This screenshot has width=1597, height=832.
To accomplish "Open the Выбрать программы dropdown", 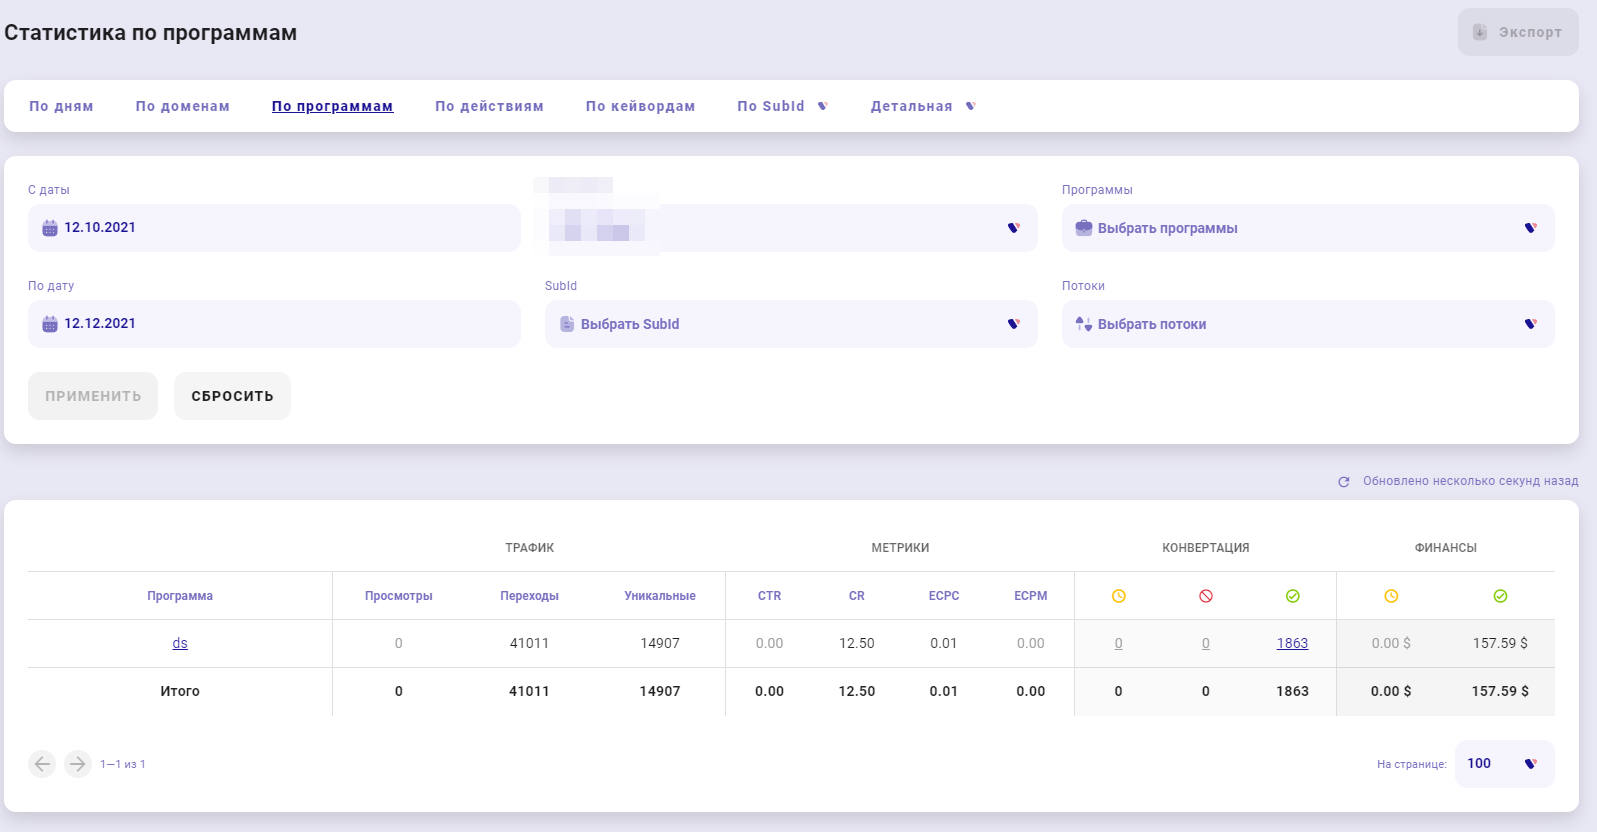I will (x=1307, y=228).
